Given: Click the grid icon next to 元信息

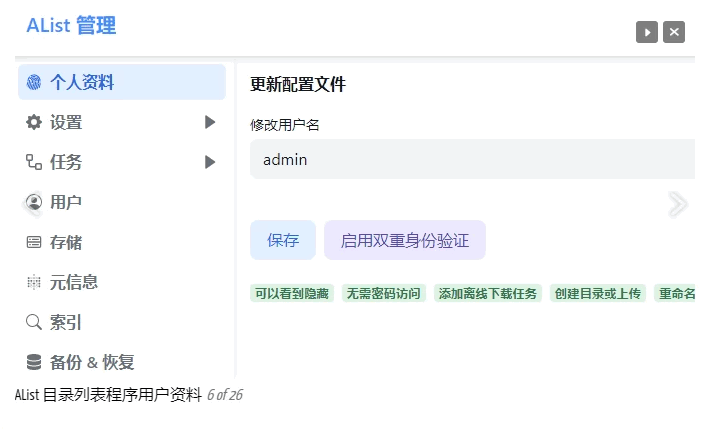Looking at the screenshot, I should [x=34, y=282].
